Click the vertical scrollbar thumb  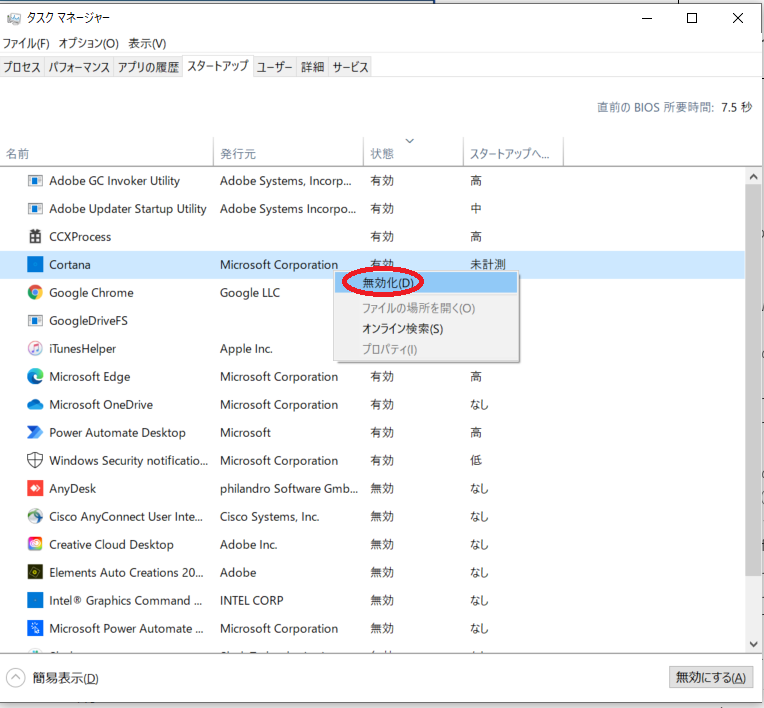pyautogui.click(x=753, y=380)
